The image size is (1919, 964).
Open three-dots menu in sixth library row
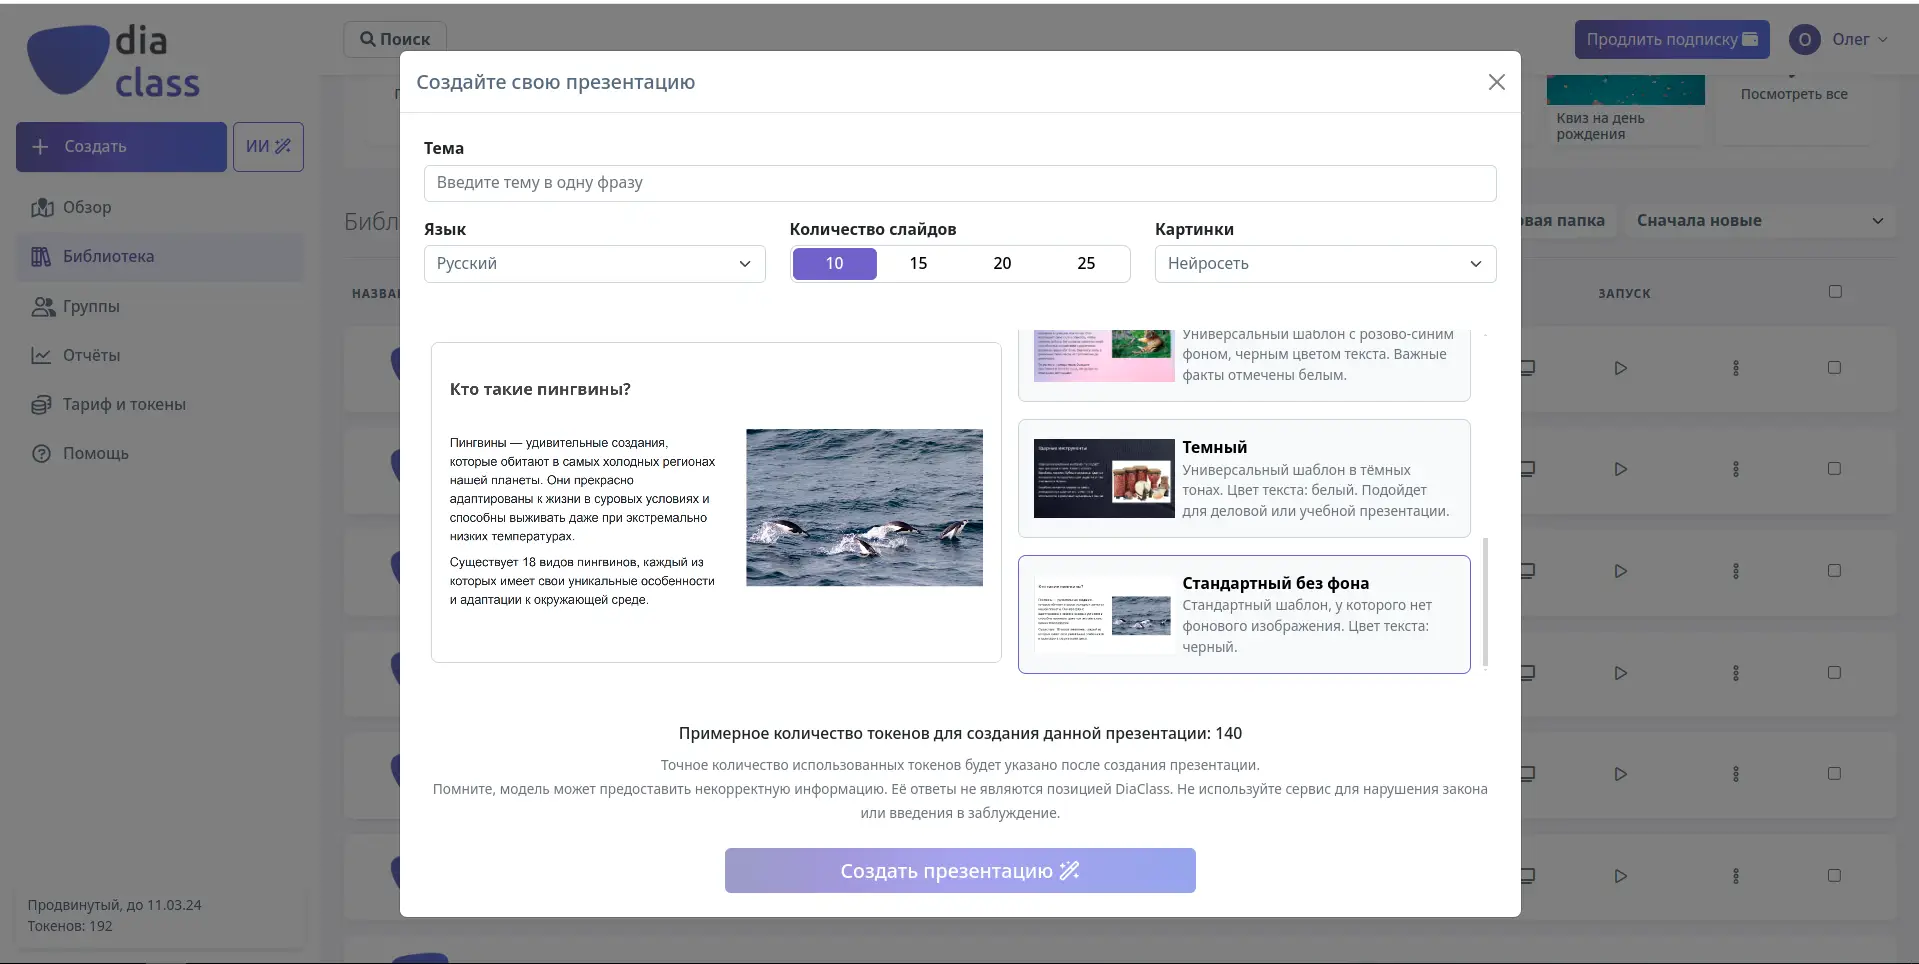click(x=1736, y=877)
